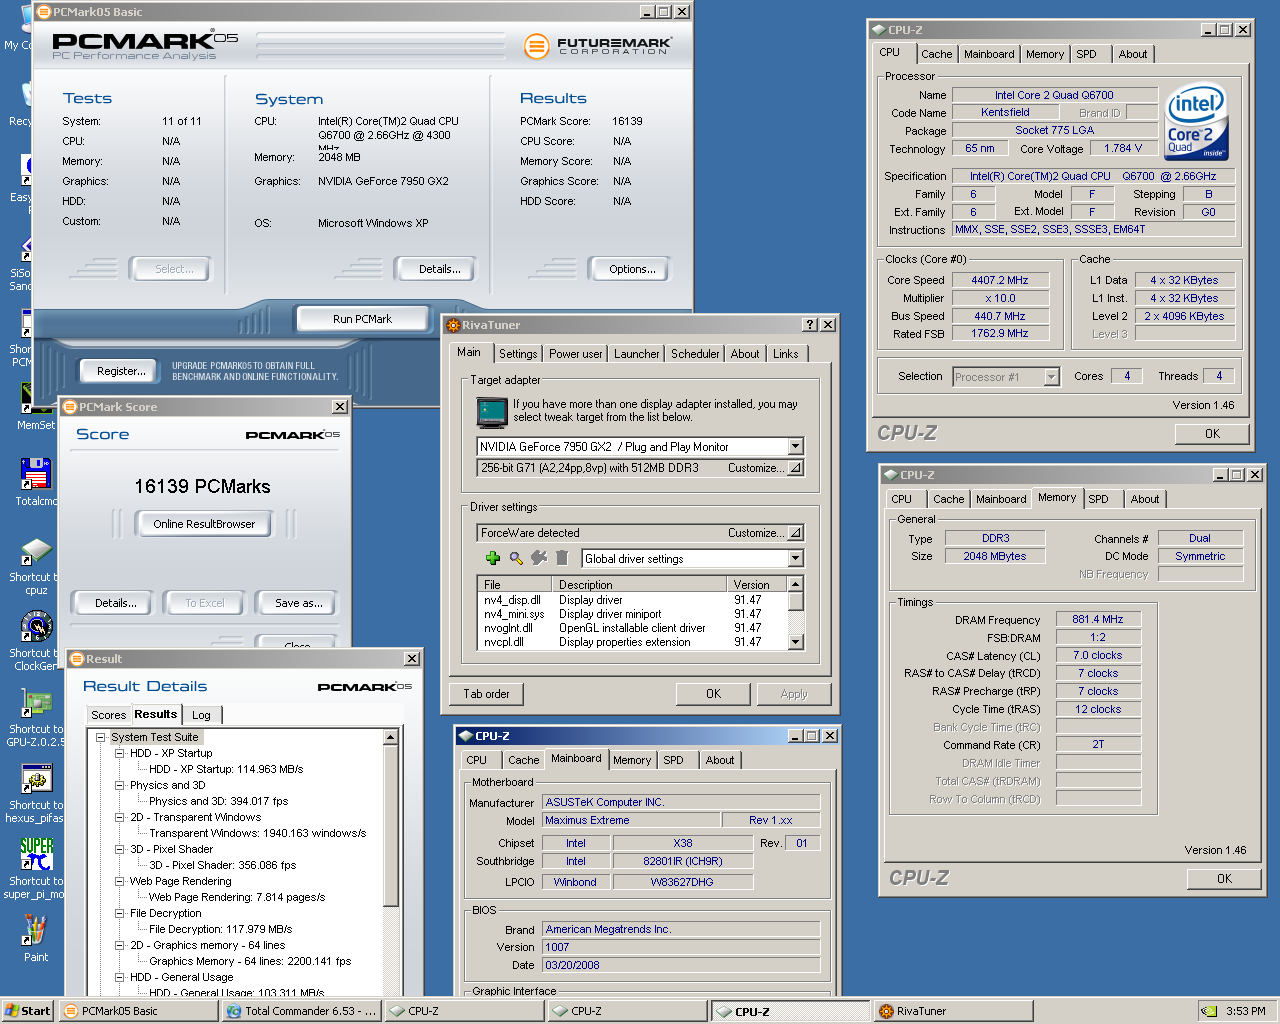Collapse the System Test Suite tree node
Viewport: 1280px width, 1024px height.
pyautogui.click(x=101, y=737)
